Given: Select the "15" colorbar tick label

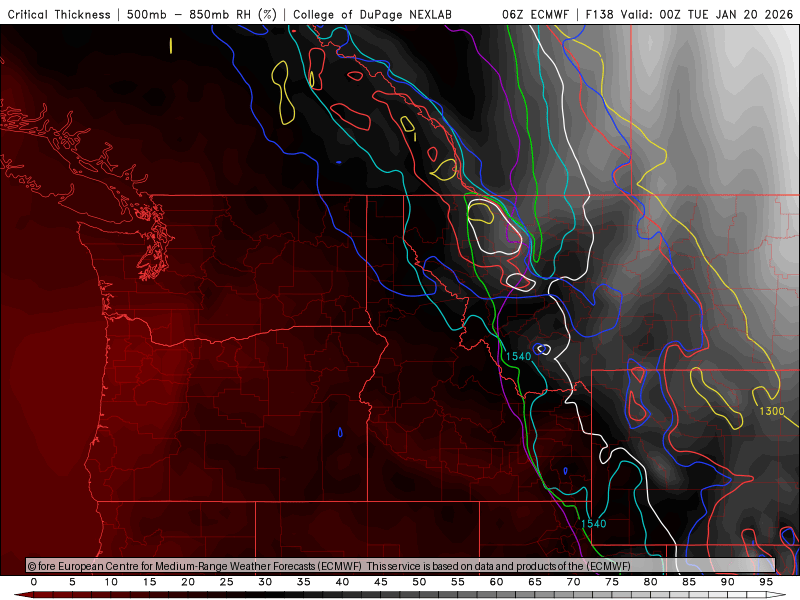Looking at the screenshot, I should [x=149, y=582].
